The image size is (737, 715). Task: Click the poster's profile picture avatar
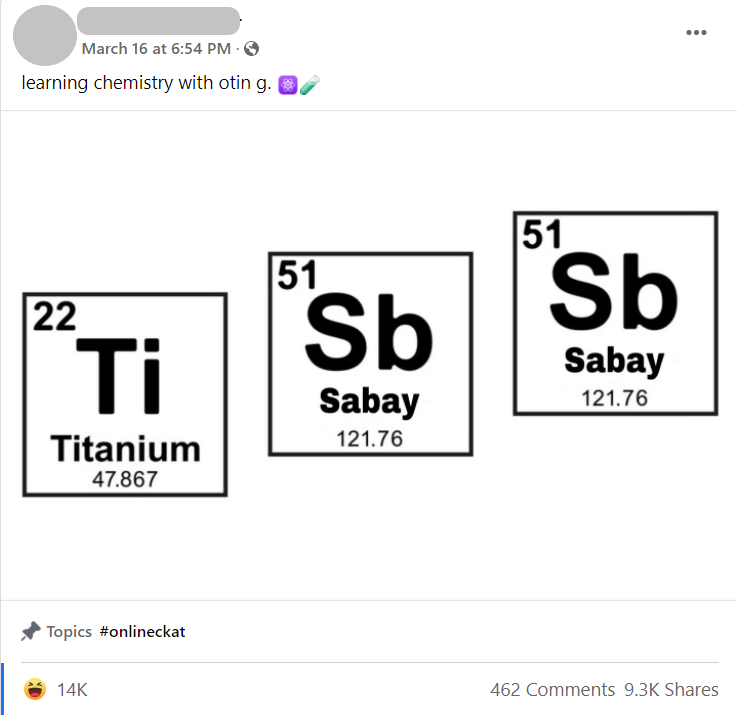[45, 35]
